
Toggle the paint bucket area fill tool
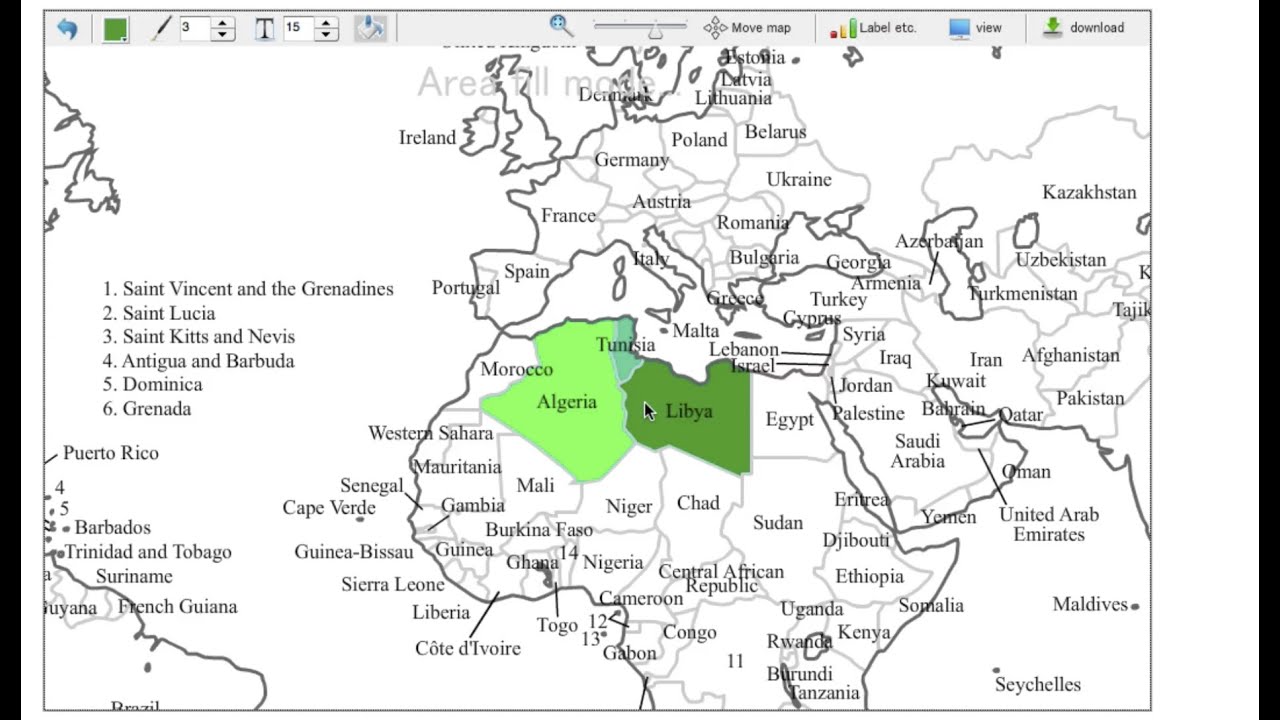pos(370,28)
